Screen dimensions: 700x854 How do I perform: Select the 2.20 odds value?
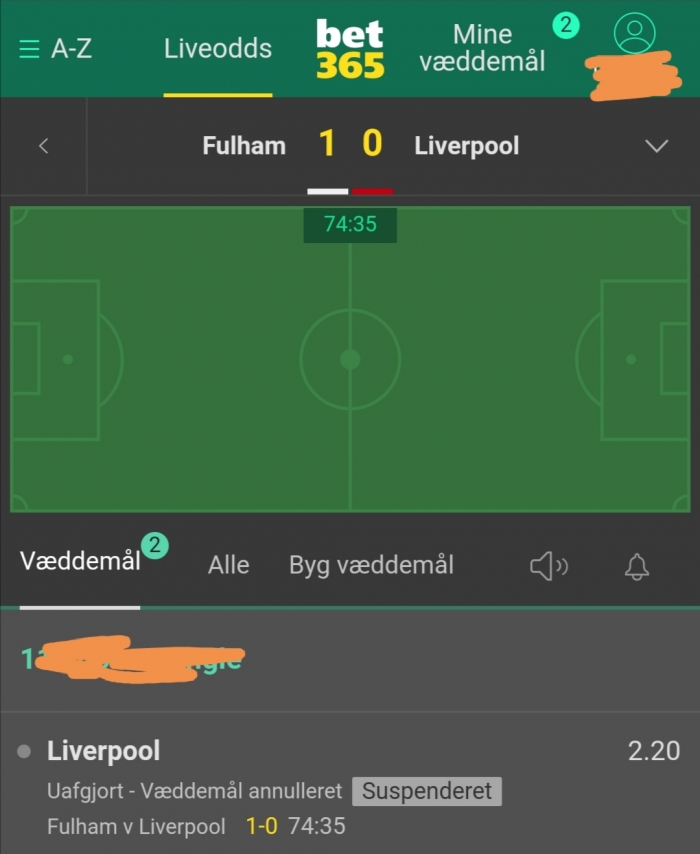coord(654,751)
